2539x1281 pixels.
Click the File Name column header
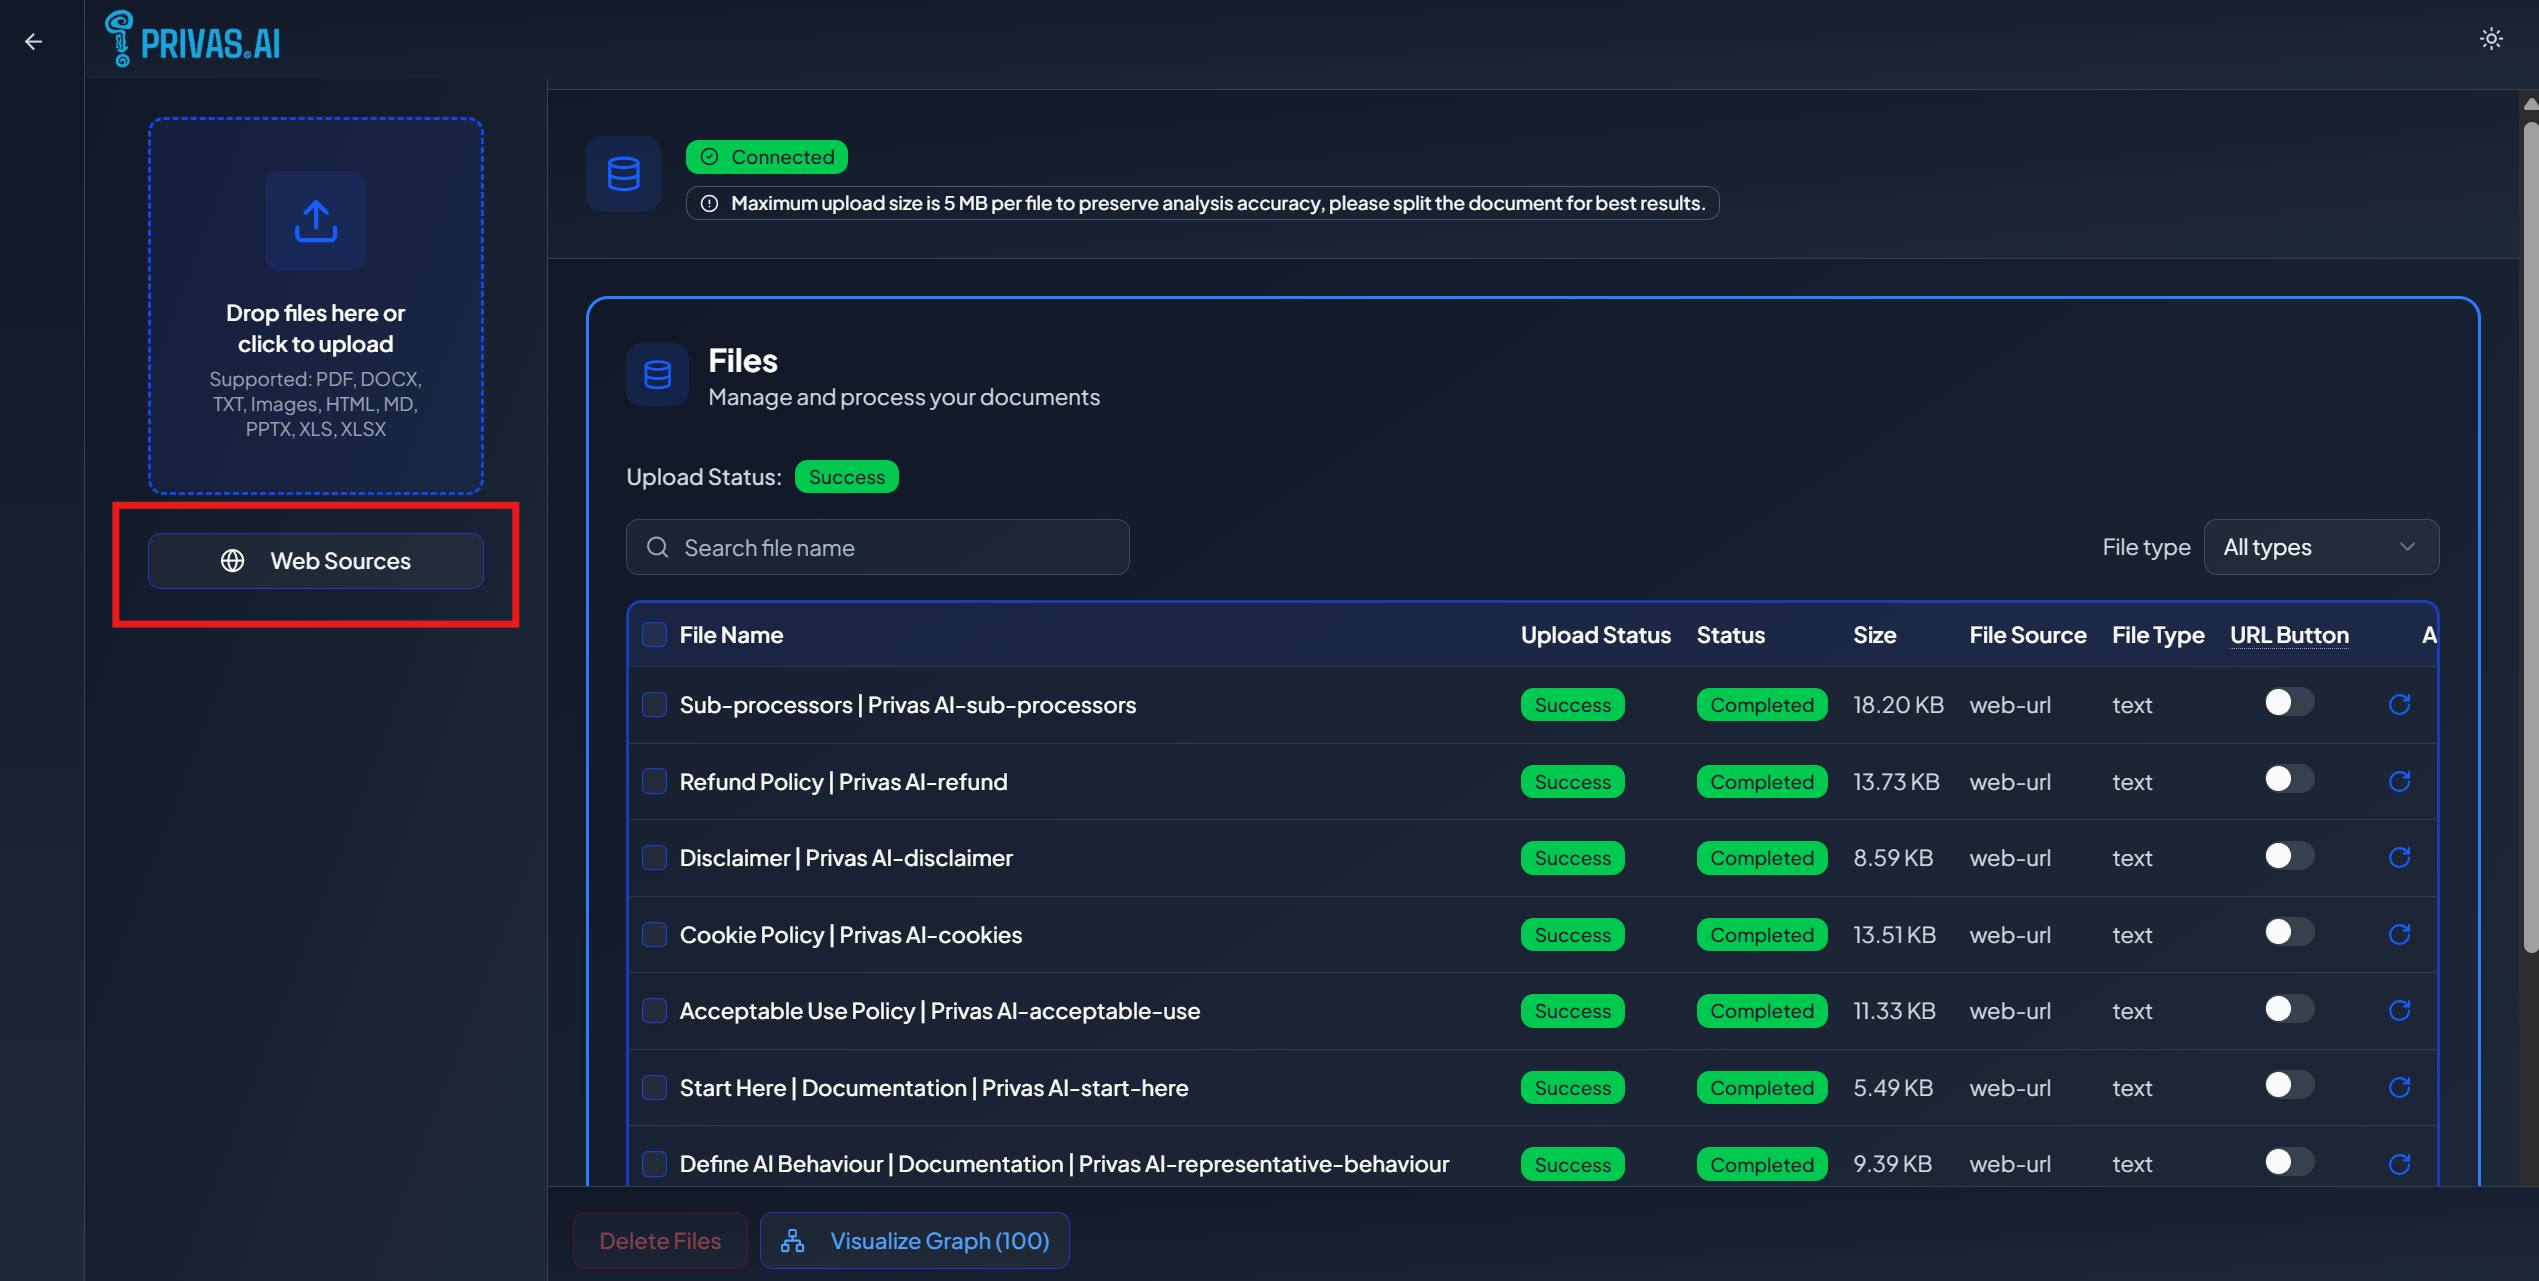click(x=731, y=635)
